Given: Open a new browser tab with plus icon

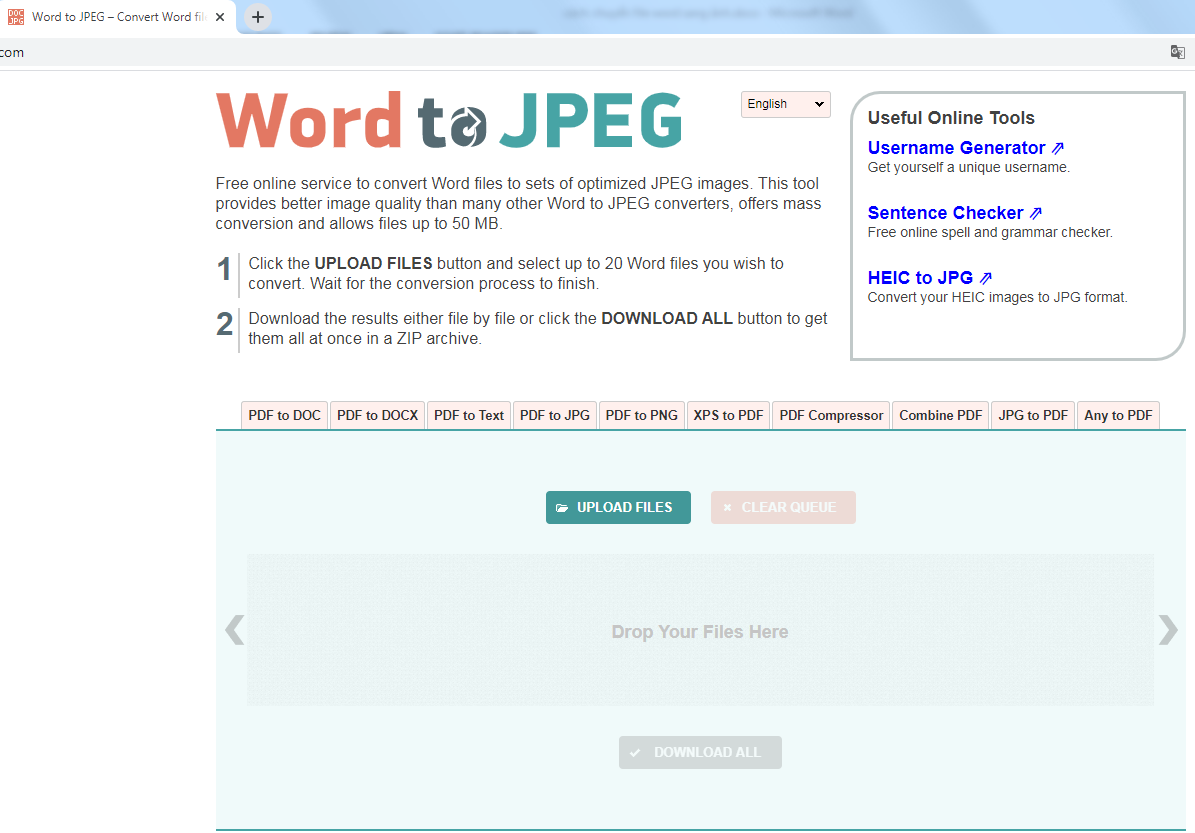Looking at the screenshot, I should tap(258, 17).
